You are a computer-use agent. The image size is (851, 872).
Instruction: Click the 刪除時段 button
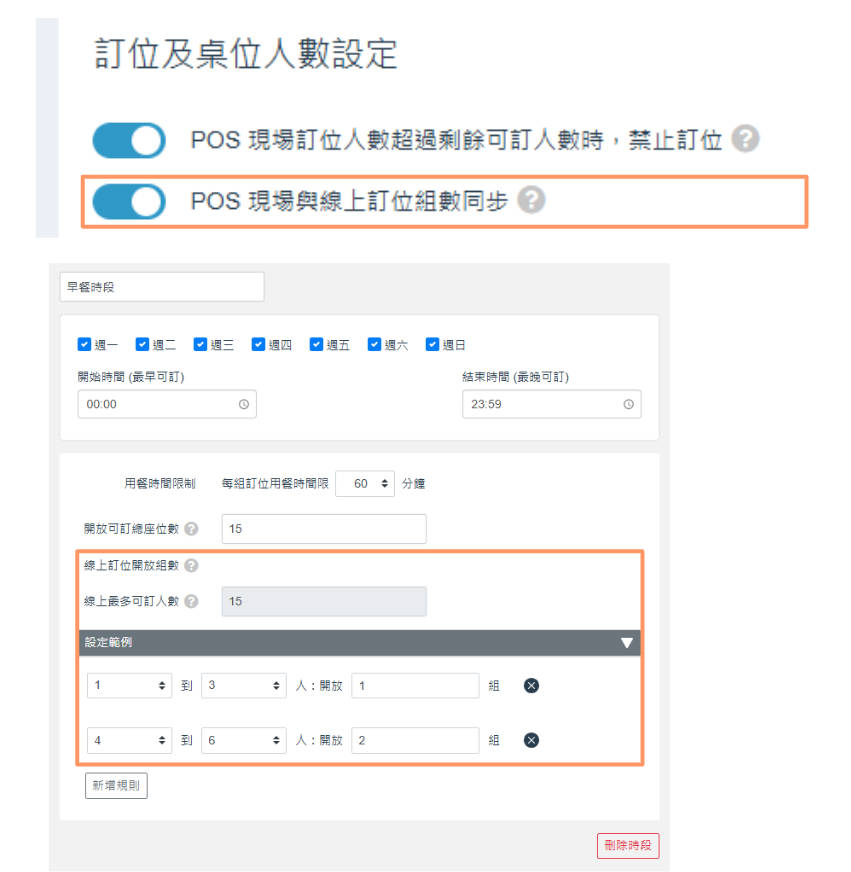(627, 845)
